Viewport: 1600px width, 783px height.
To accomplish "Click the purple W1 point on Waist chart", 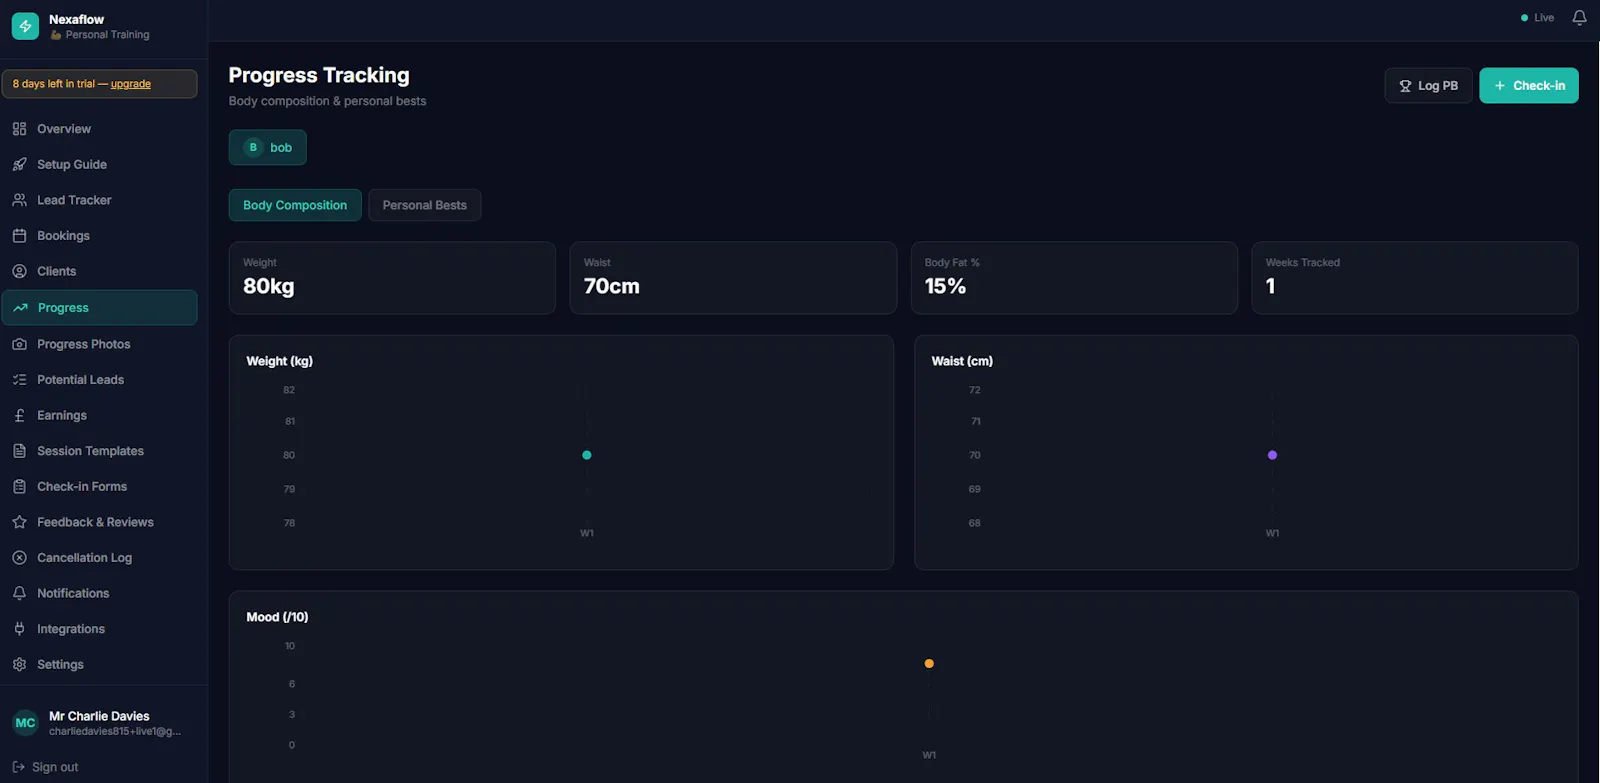I will click(1272, 455).
